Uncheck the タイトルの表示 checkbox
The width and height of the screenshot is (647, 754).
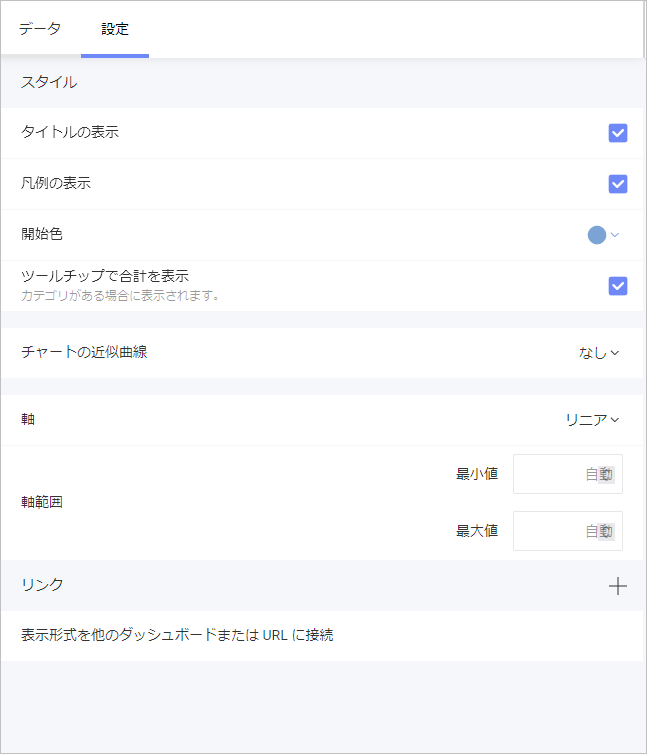coord(618,133)
